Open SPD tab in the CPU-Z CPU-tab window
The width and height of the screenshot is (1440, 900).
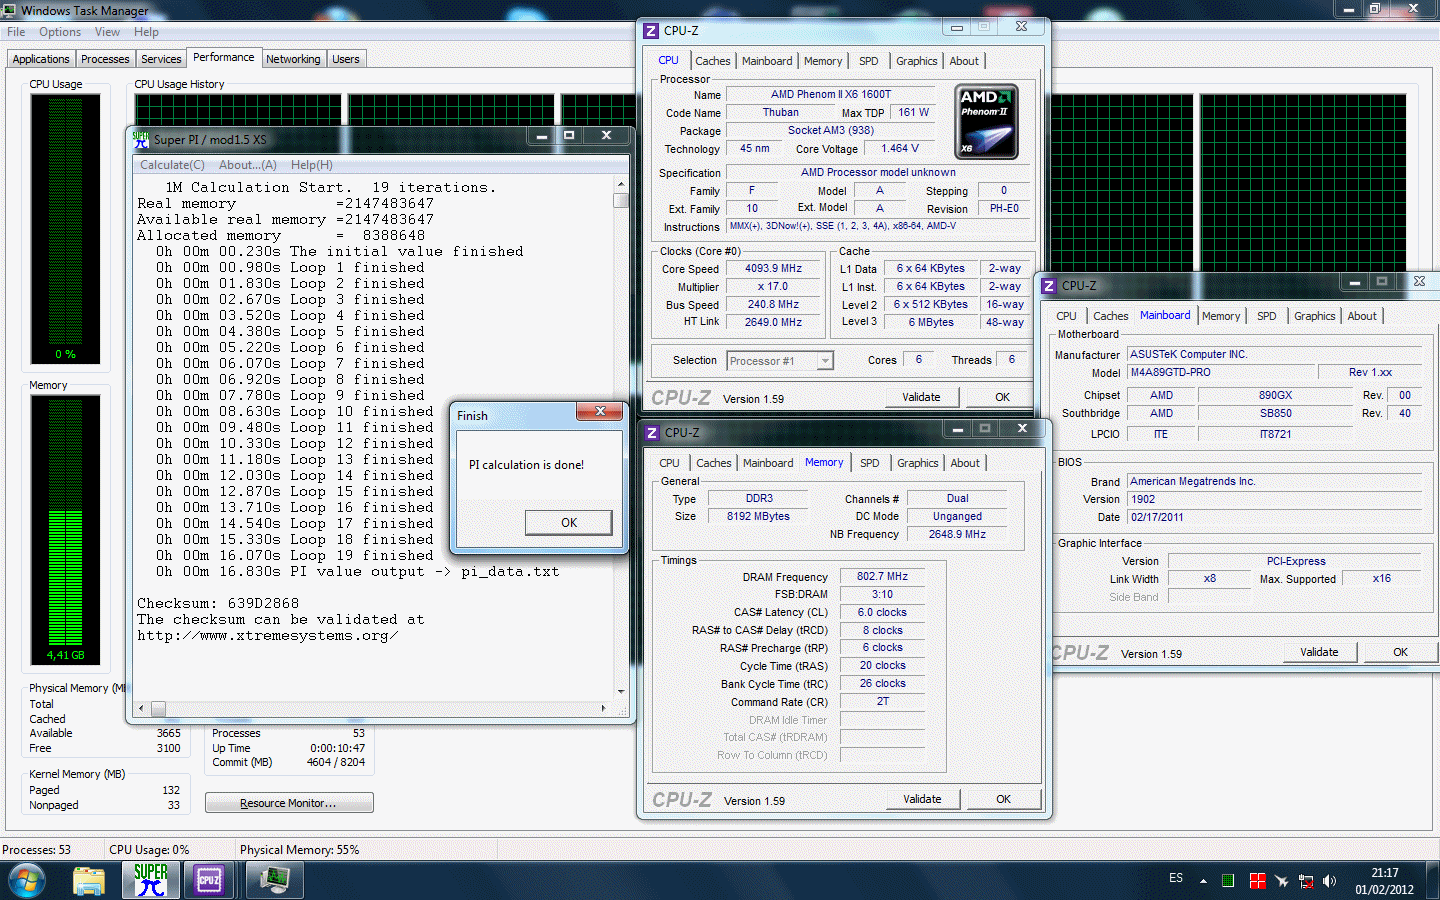[869, 61]
